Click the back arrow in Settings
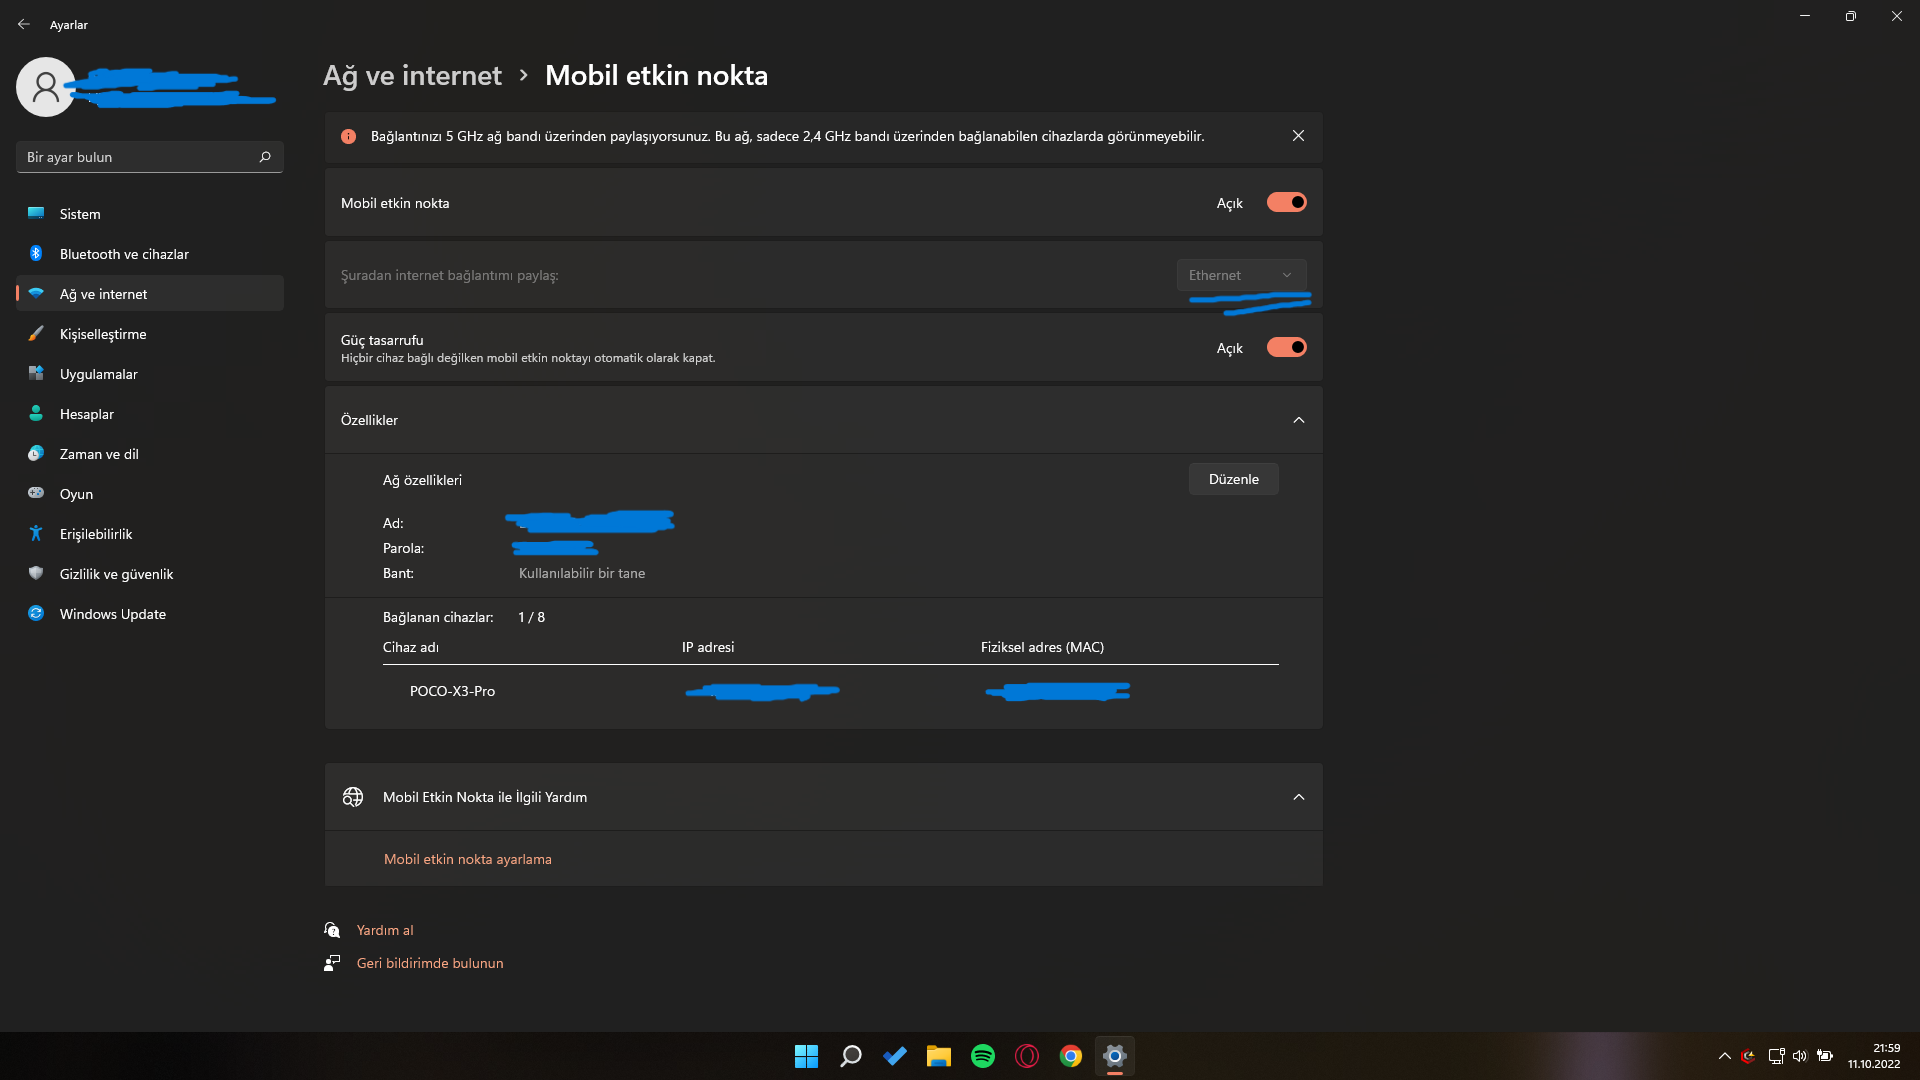 pyautogui.click(x=24, y=24)
